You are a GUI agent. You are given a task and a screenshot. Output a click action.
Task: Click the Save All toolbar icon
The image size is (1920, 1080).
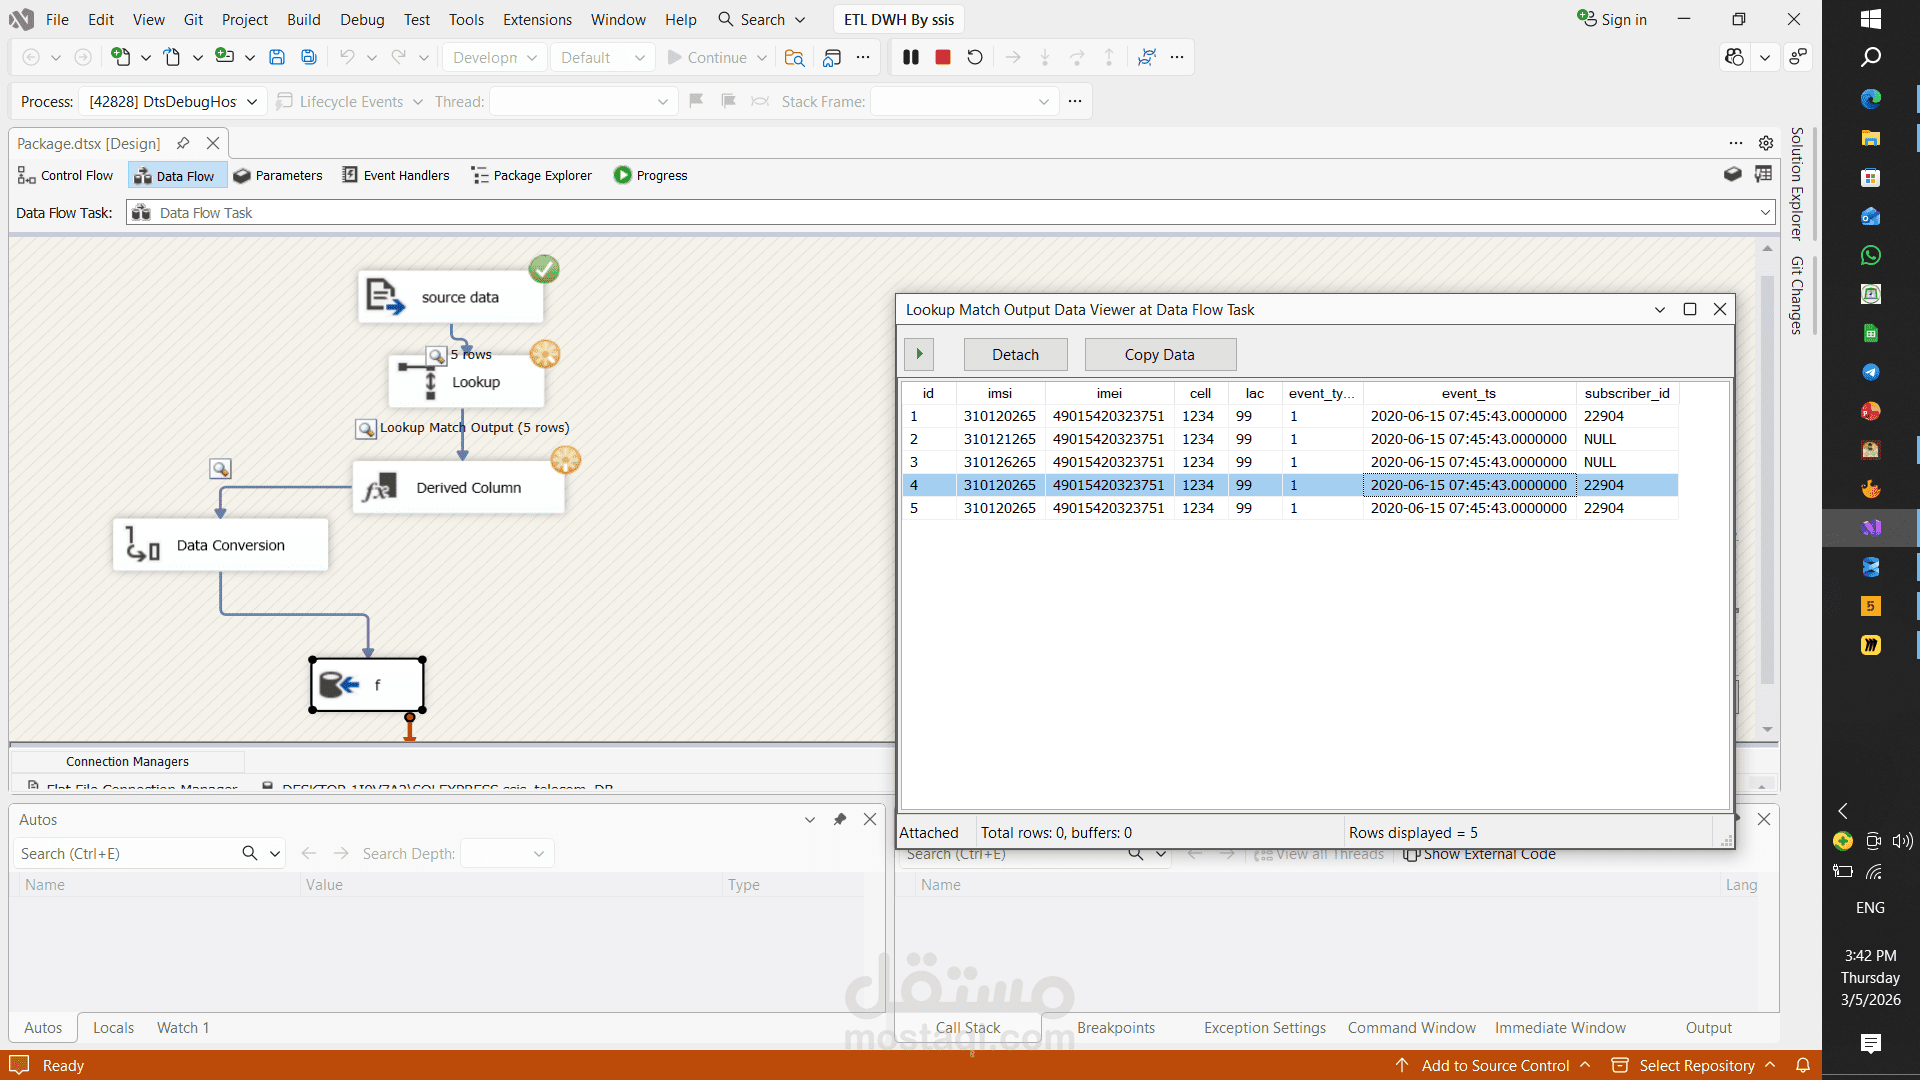click(x=309, y=58)
